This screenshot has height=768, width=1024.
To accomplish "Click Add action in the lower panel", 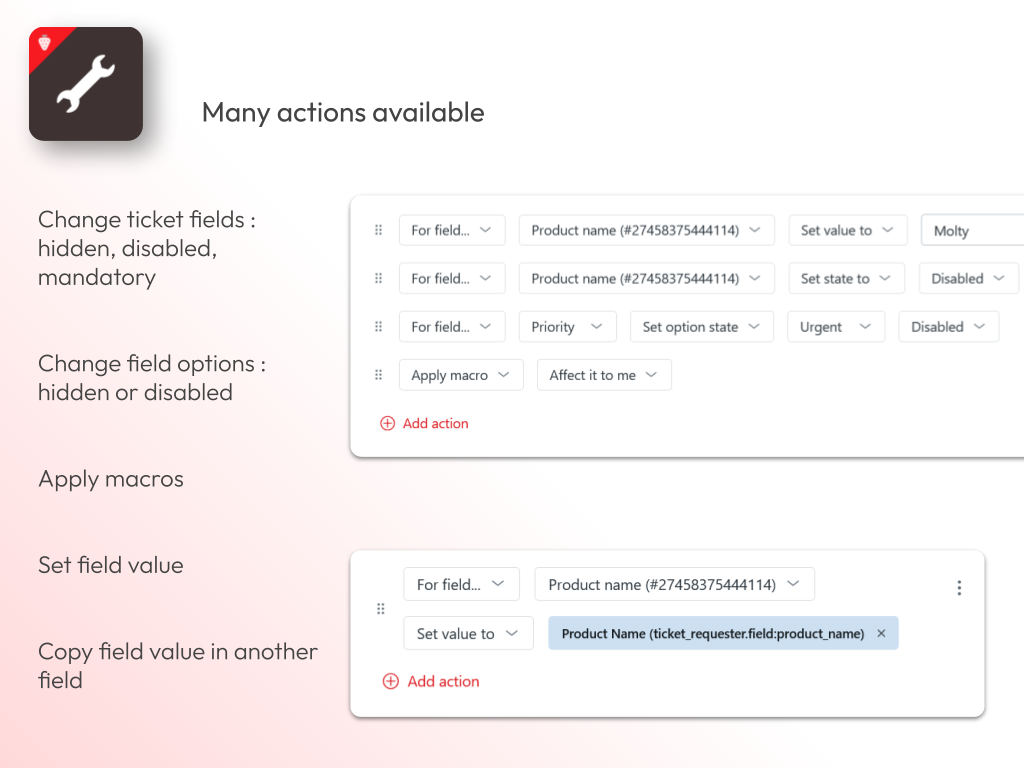I will click(x=431, y=682).
